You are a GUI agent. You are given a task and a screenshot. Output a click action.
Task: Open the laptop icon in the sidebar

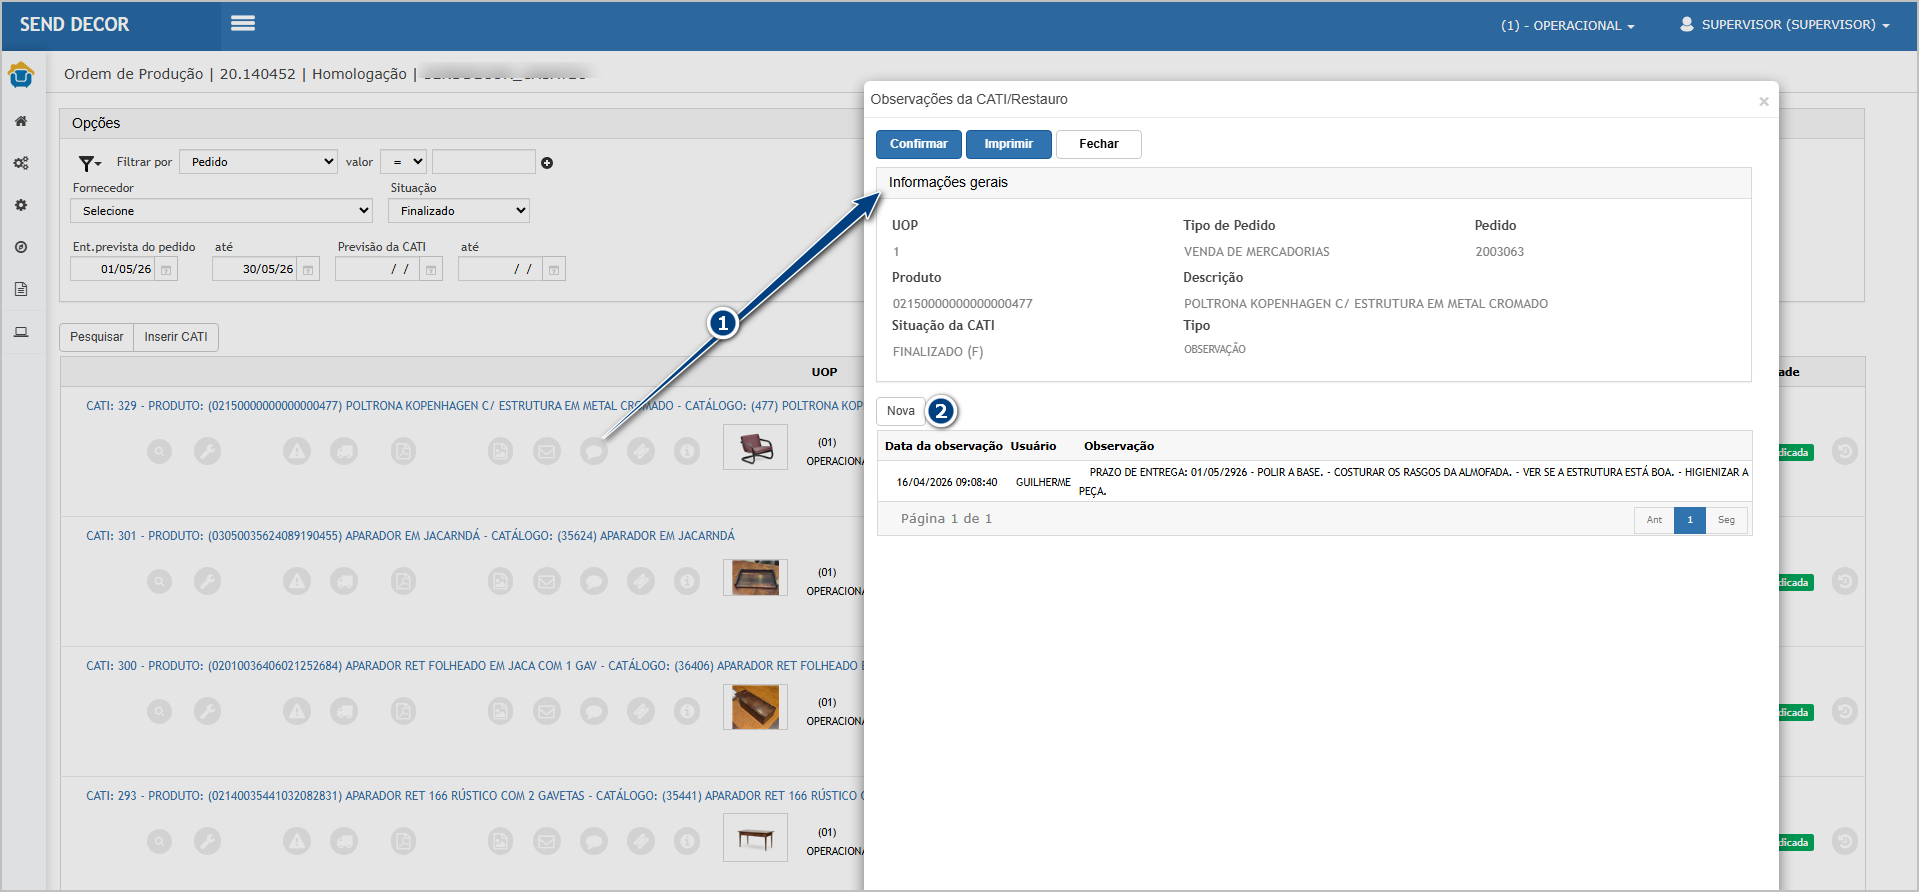21,332
